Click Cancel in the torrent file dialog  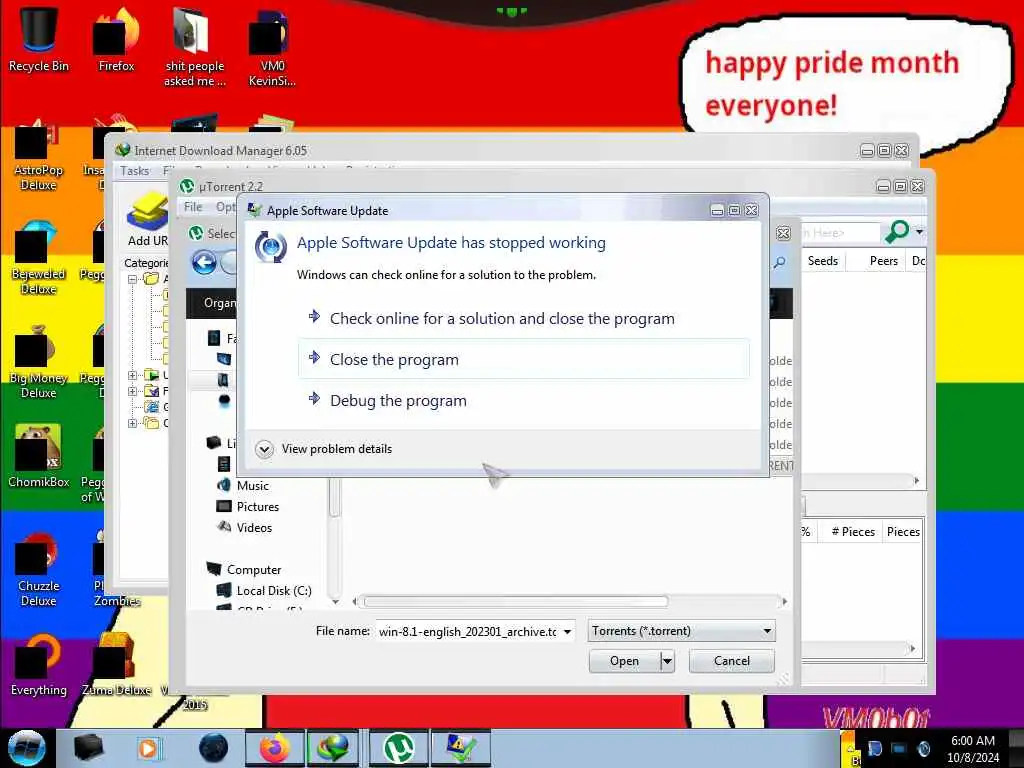tap(731, 661)
